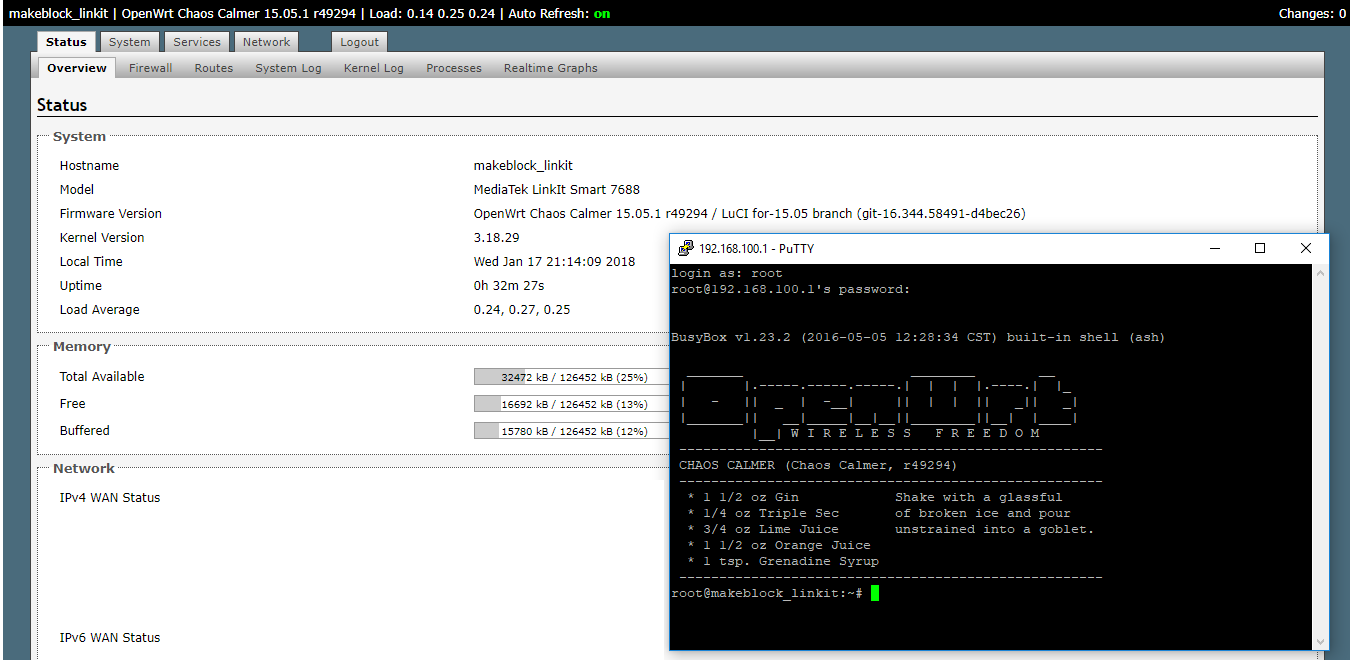1350x660 pixels.
Task: Click the BusyBox v1.23.2 terminal line
Action: pos(918,337)
